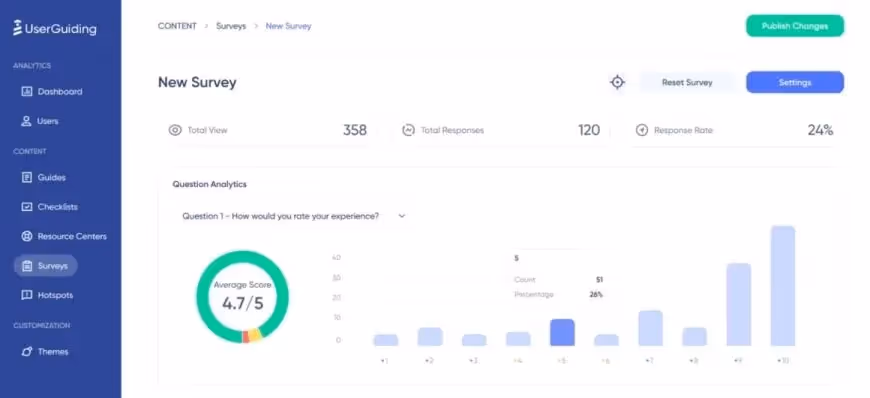Click the 4.7/5 average score text
Viewport: 870px width, 398px height.
pos(242,303)
